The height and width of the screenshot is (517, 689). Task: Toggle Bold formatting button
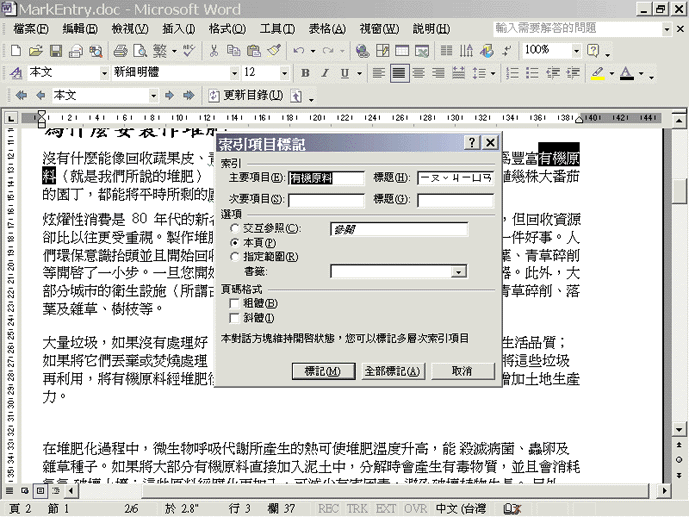click(305, 73)
